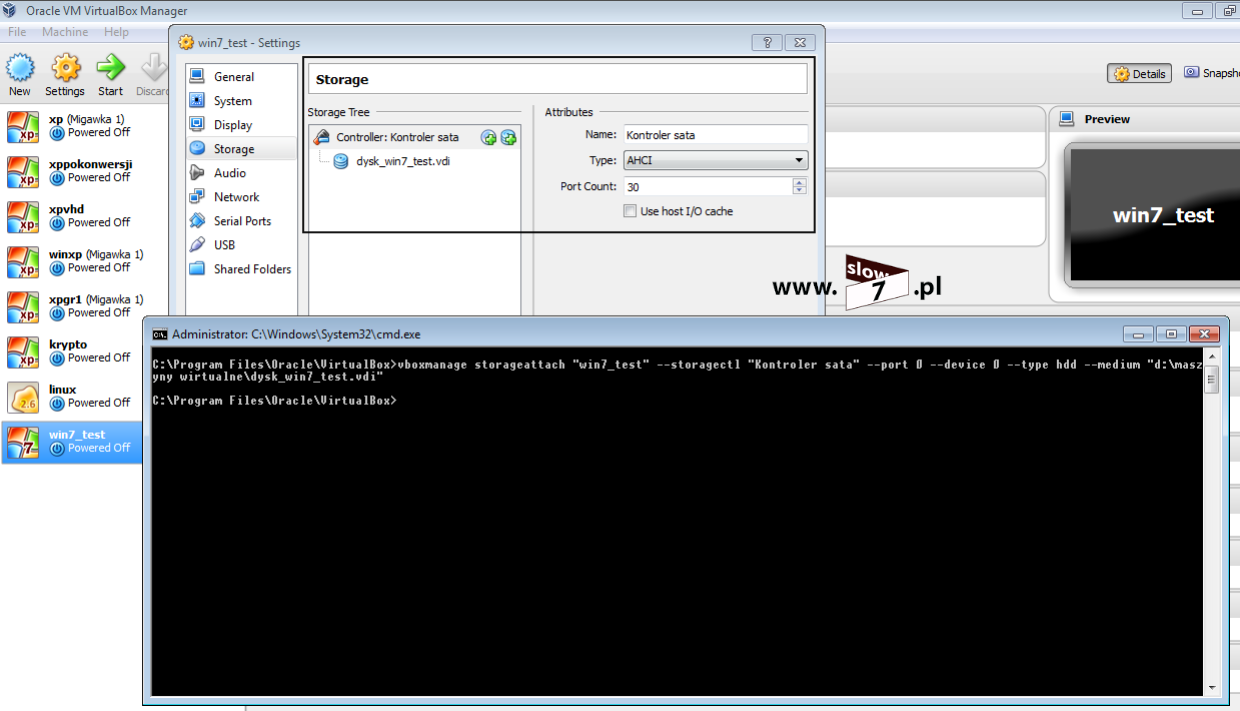Click the Storage page heading text
The image size is (1240, 711).
coord(342,80)
